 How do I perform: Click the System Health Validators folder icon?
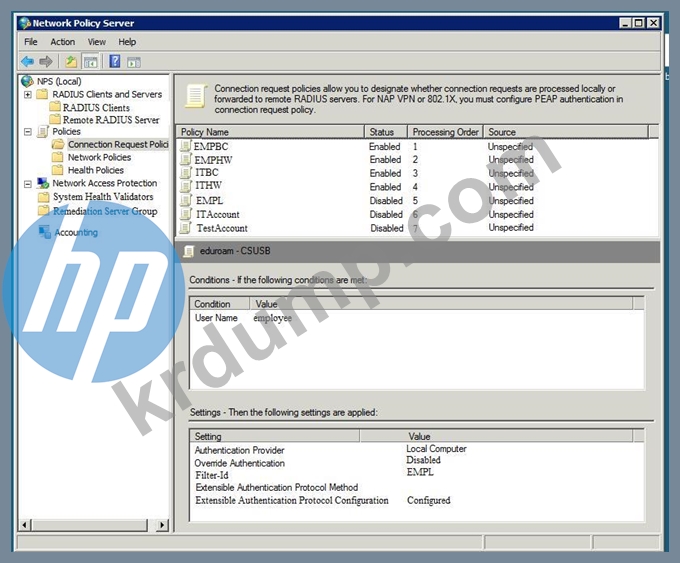point(43,197)
